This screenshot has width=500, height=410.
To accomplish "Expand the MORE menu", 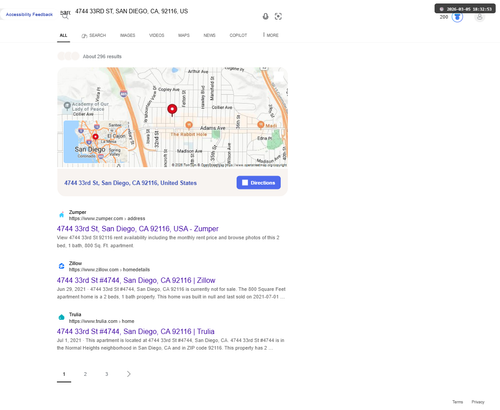I will click(x=271, y=35).
